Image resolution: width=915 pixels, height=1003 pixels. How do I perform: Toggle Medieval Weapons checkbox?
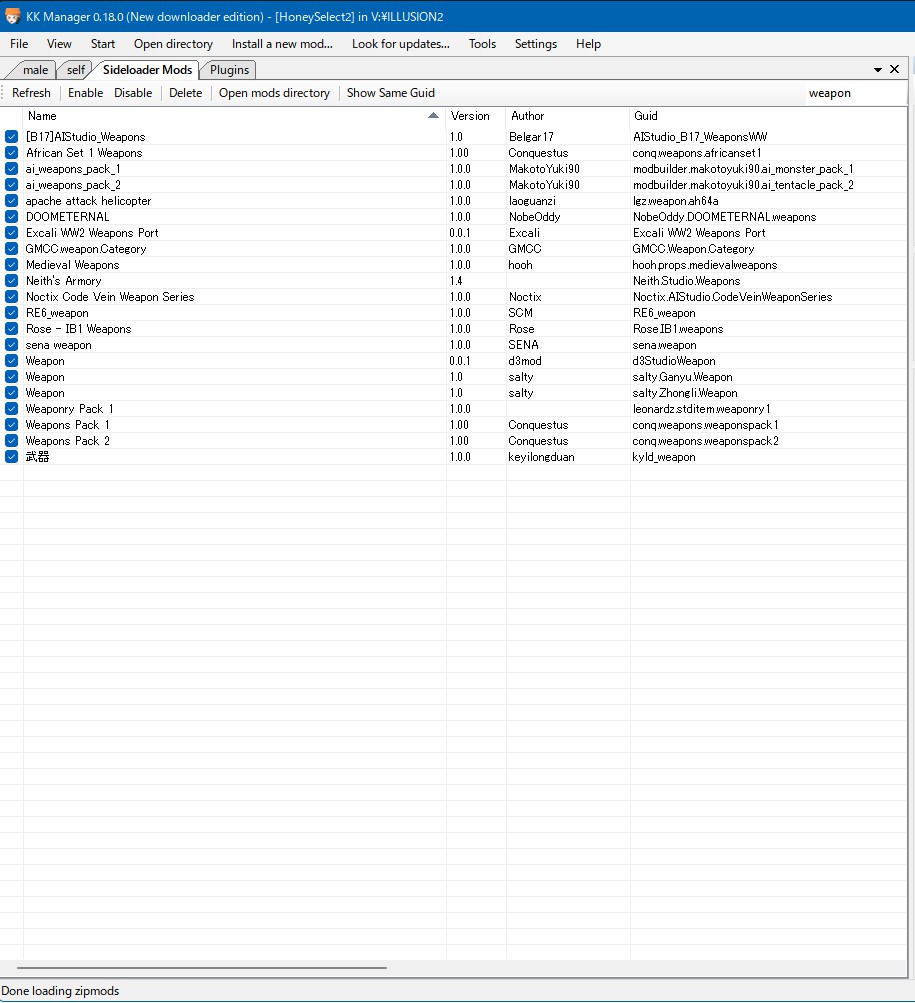point(12,265)
